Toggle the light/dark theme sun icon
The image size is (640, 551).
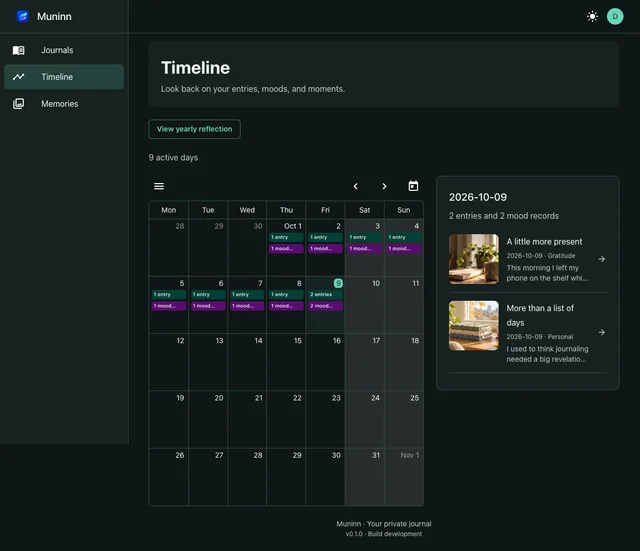click(x=592, y=16)
